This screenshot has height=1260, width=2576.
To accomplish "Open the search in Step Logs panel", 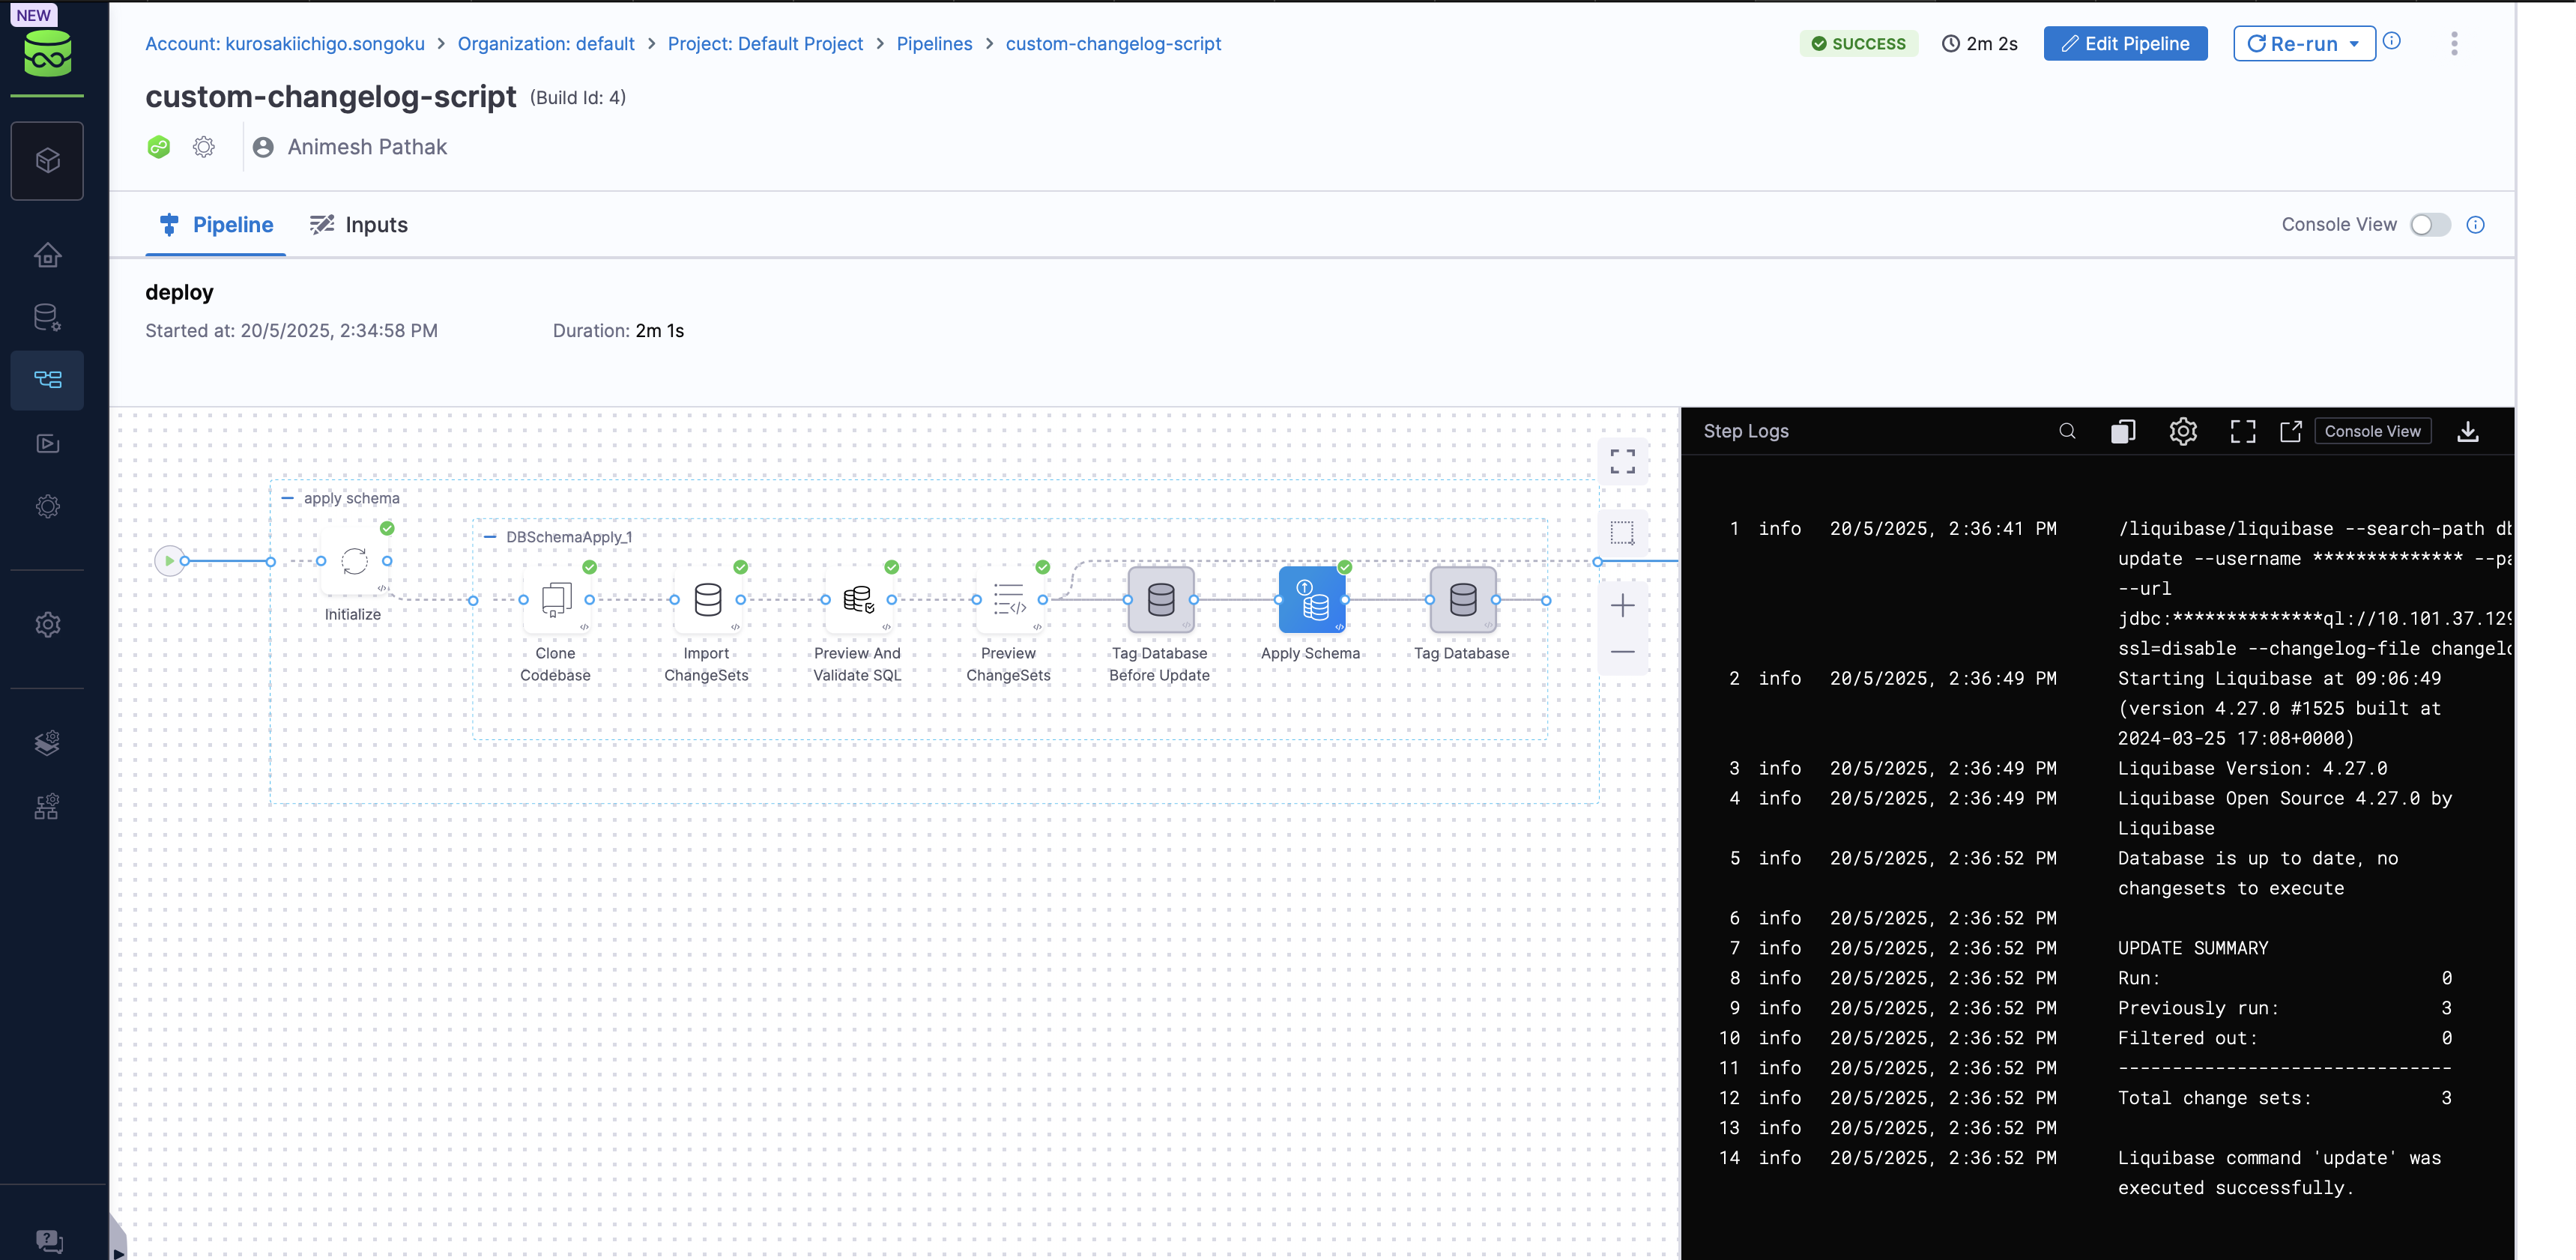I will pos(2067,431).
